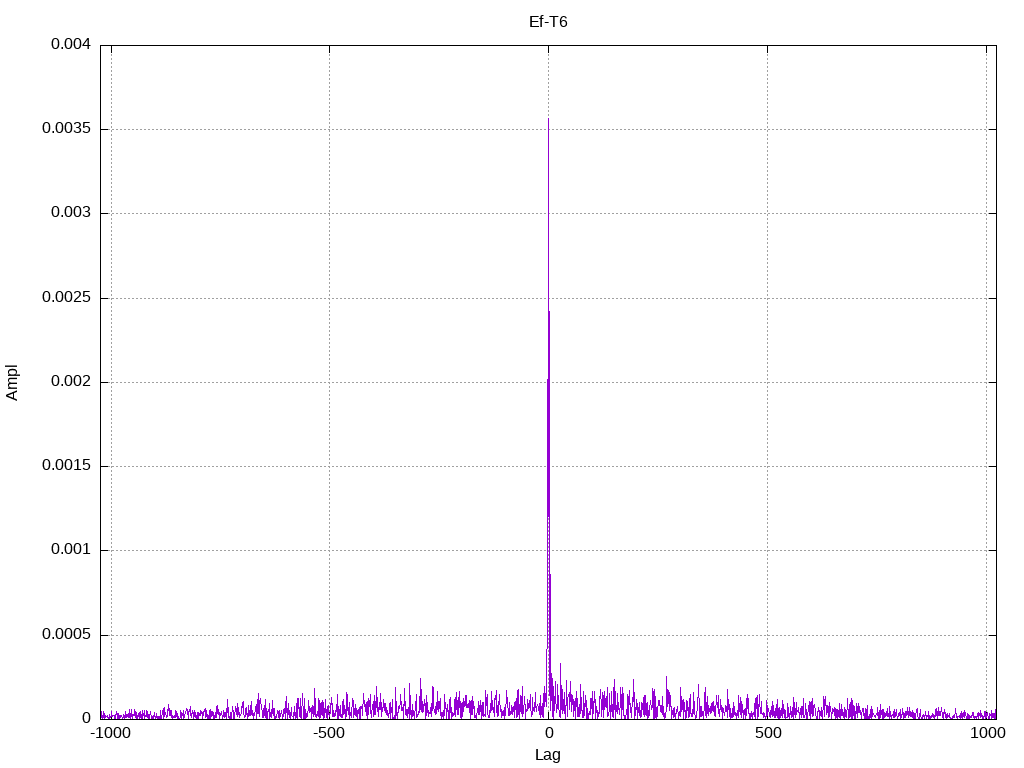Click the Lag x-axis label

pyautogui.click(x=547, y=755)
